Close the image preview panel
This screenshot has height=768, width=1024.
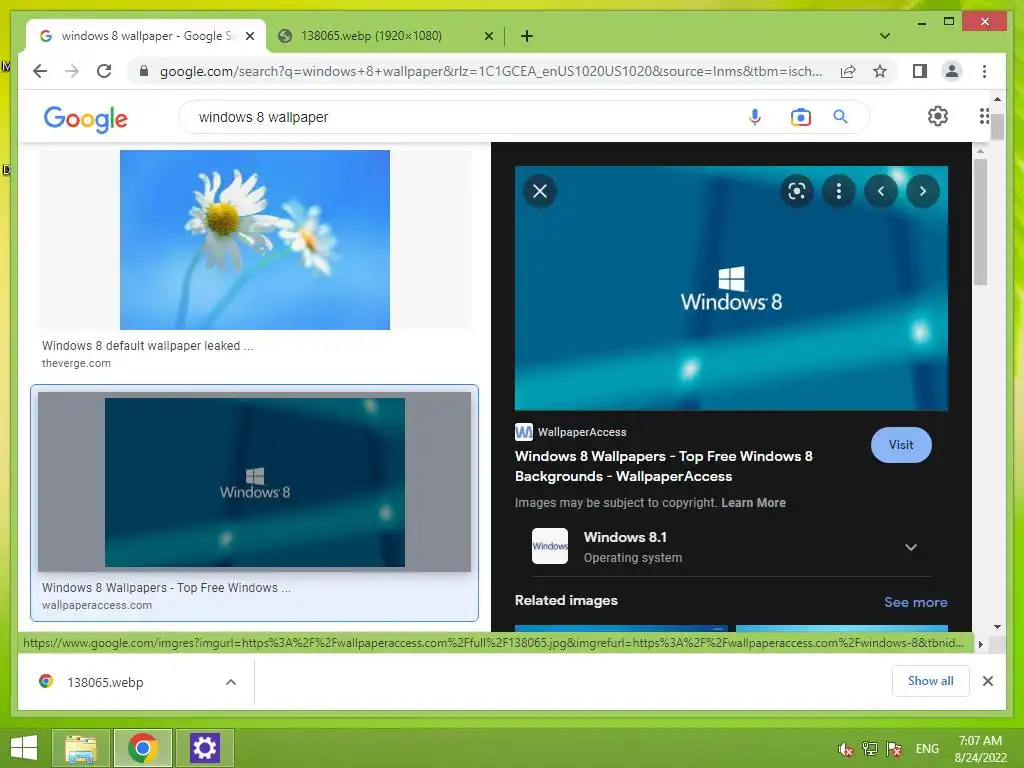point(539,191)
